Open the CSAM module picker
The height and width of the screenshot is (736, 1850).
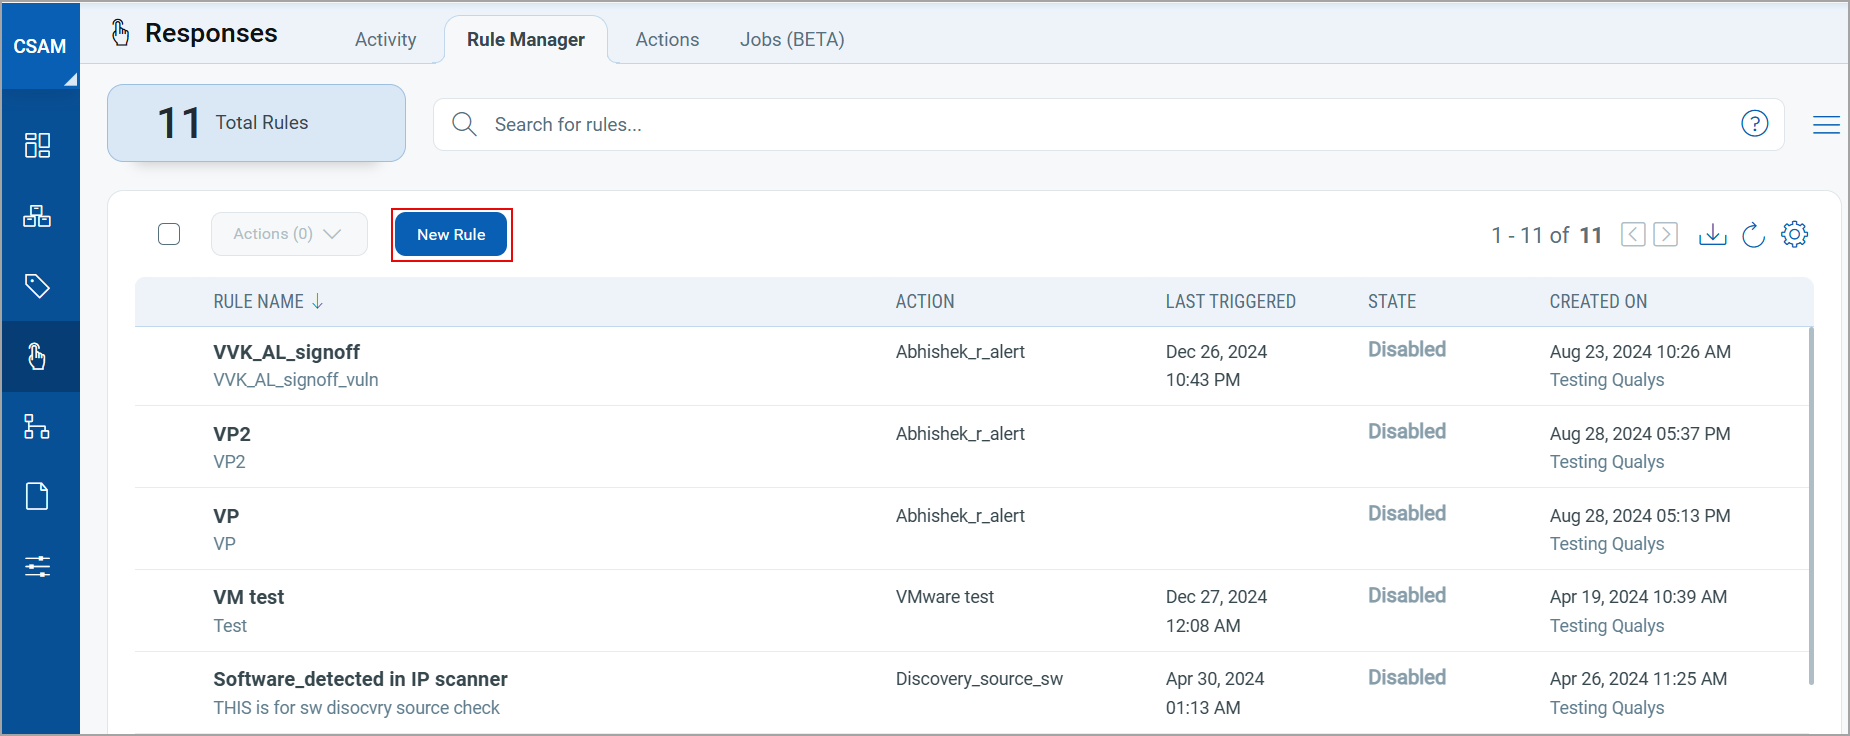coord(40,46)
